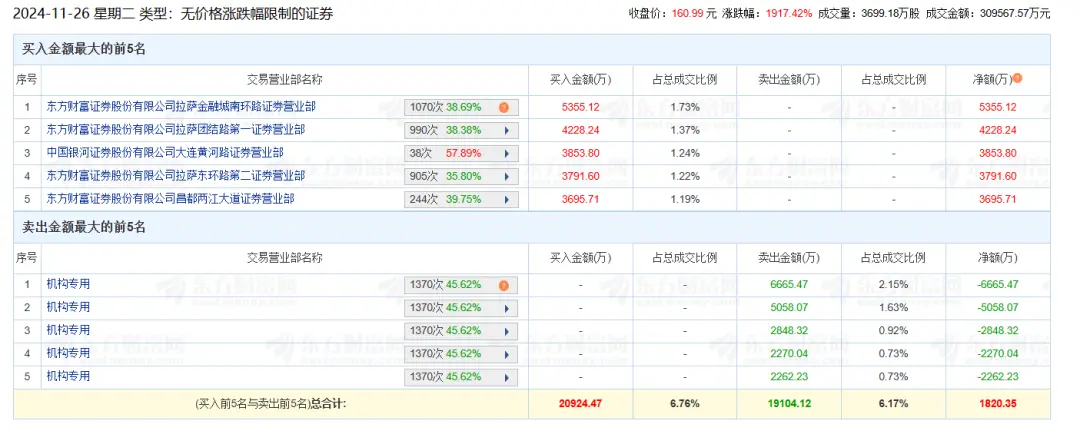Screen dimensions: 1080x434
Task: Click the net amount -5058.07
Action: coord(997,307)
